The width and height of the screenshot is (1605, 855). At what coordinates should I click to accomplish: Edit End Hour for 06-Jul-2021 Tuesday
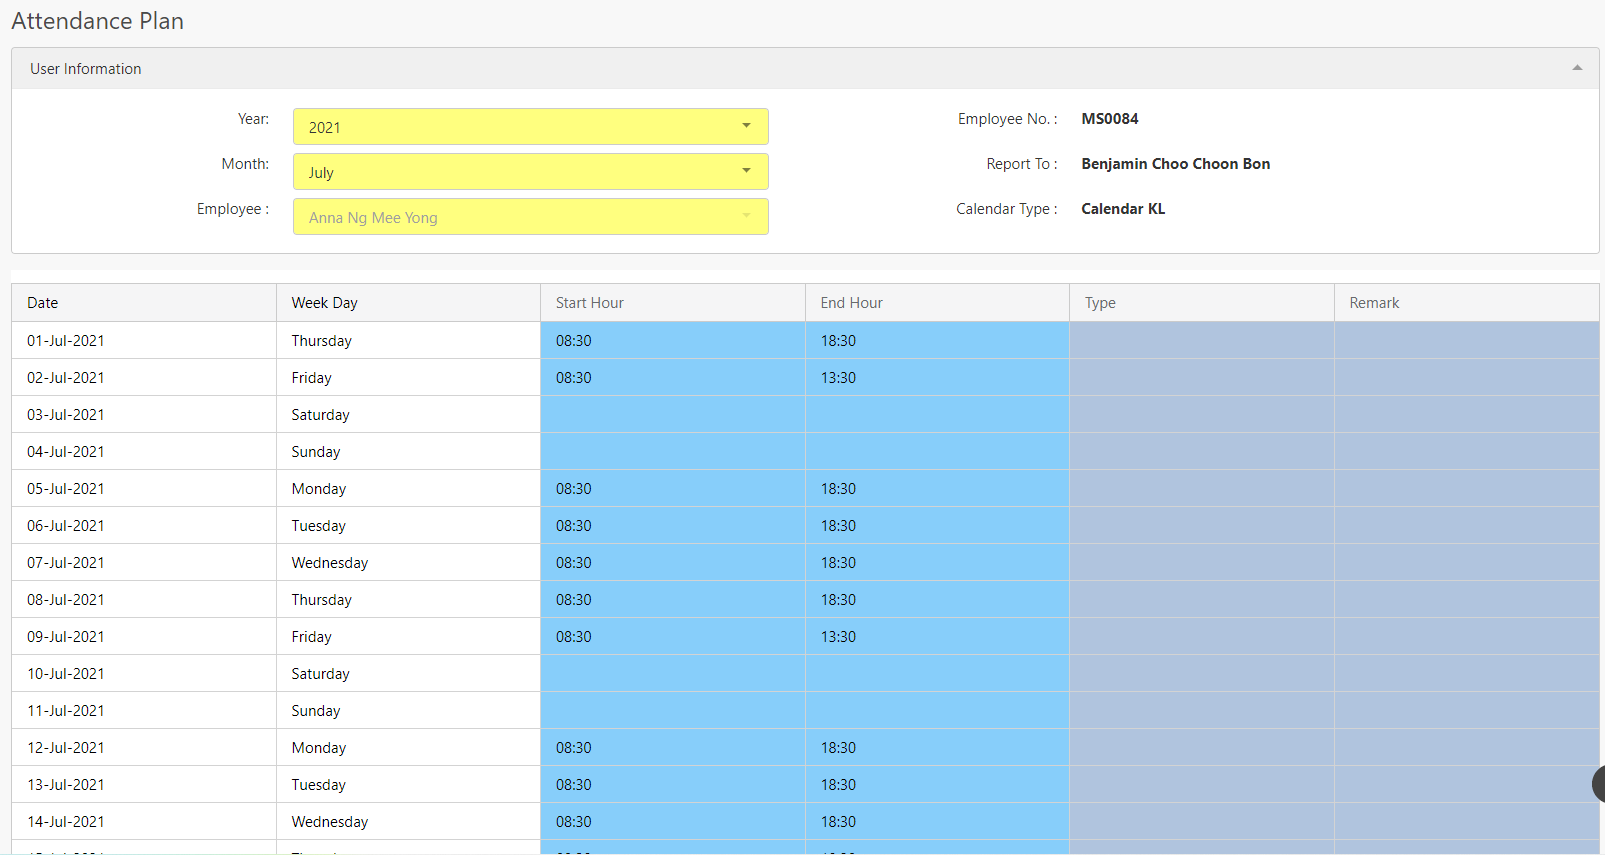click(937, 526)
